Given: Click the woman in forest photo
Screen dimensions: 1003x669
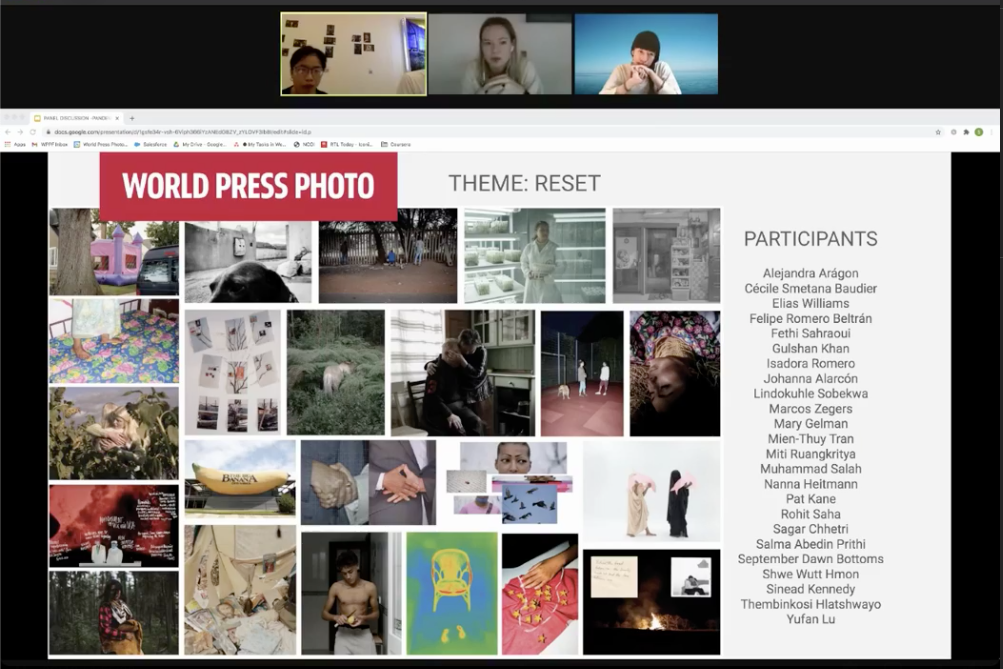Looking at the screenshot, I should point(114,613).
